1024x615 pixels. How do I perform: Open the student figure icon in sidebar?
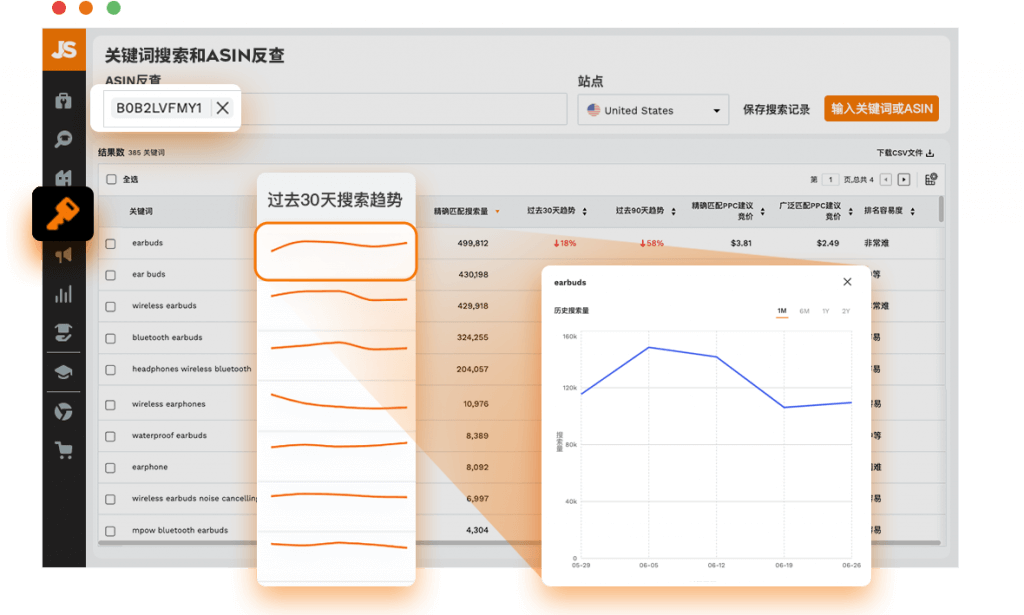pyautogui.click(x=63, y=333)
